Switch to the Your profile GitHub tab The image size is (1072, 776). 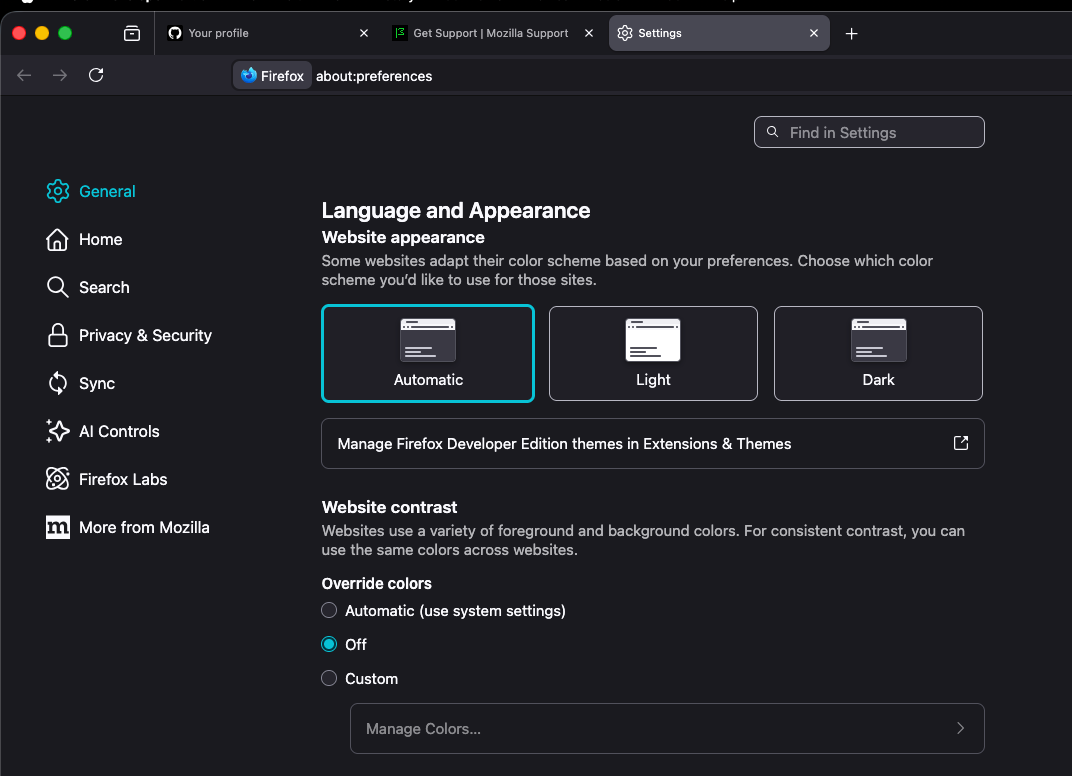coord(258,34)
